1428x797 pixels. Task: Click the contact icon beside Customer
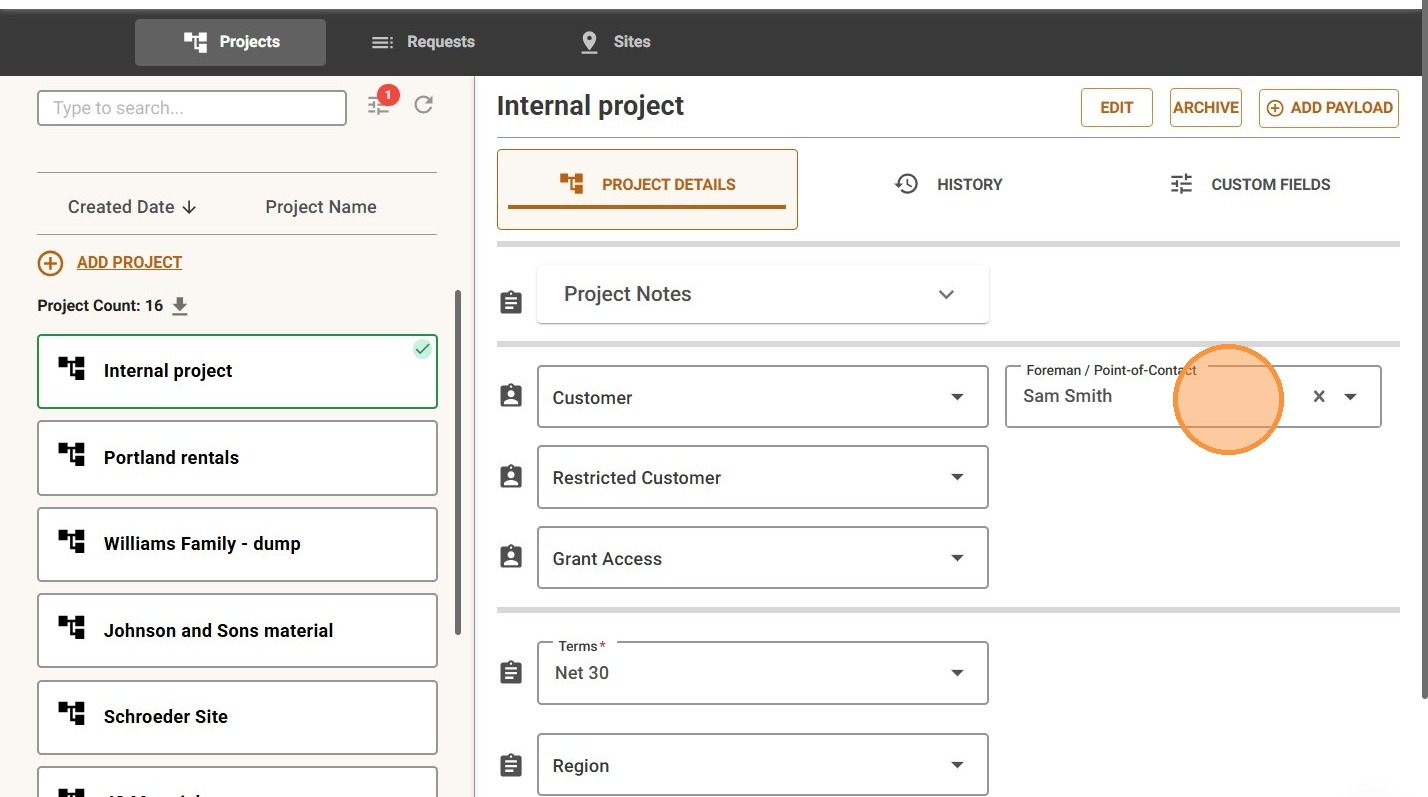511,396
